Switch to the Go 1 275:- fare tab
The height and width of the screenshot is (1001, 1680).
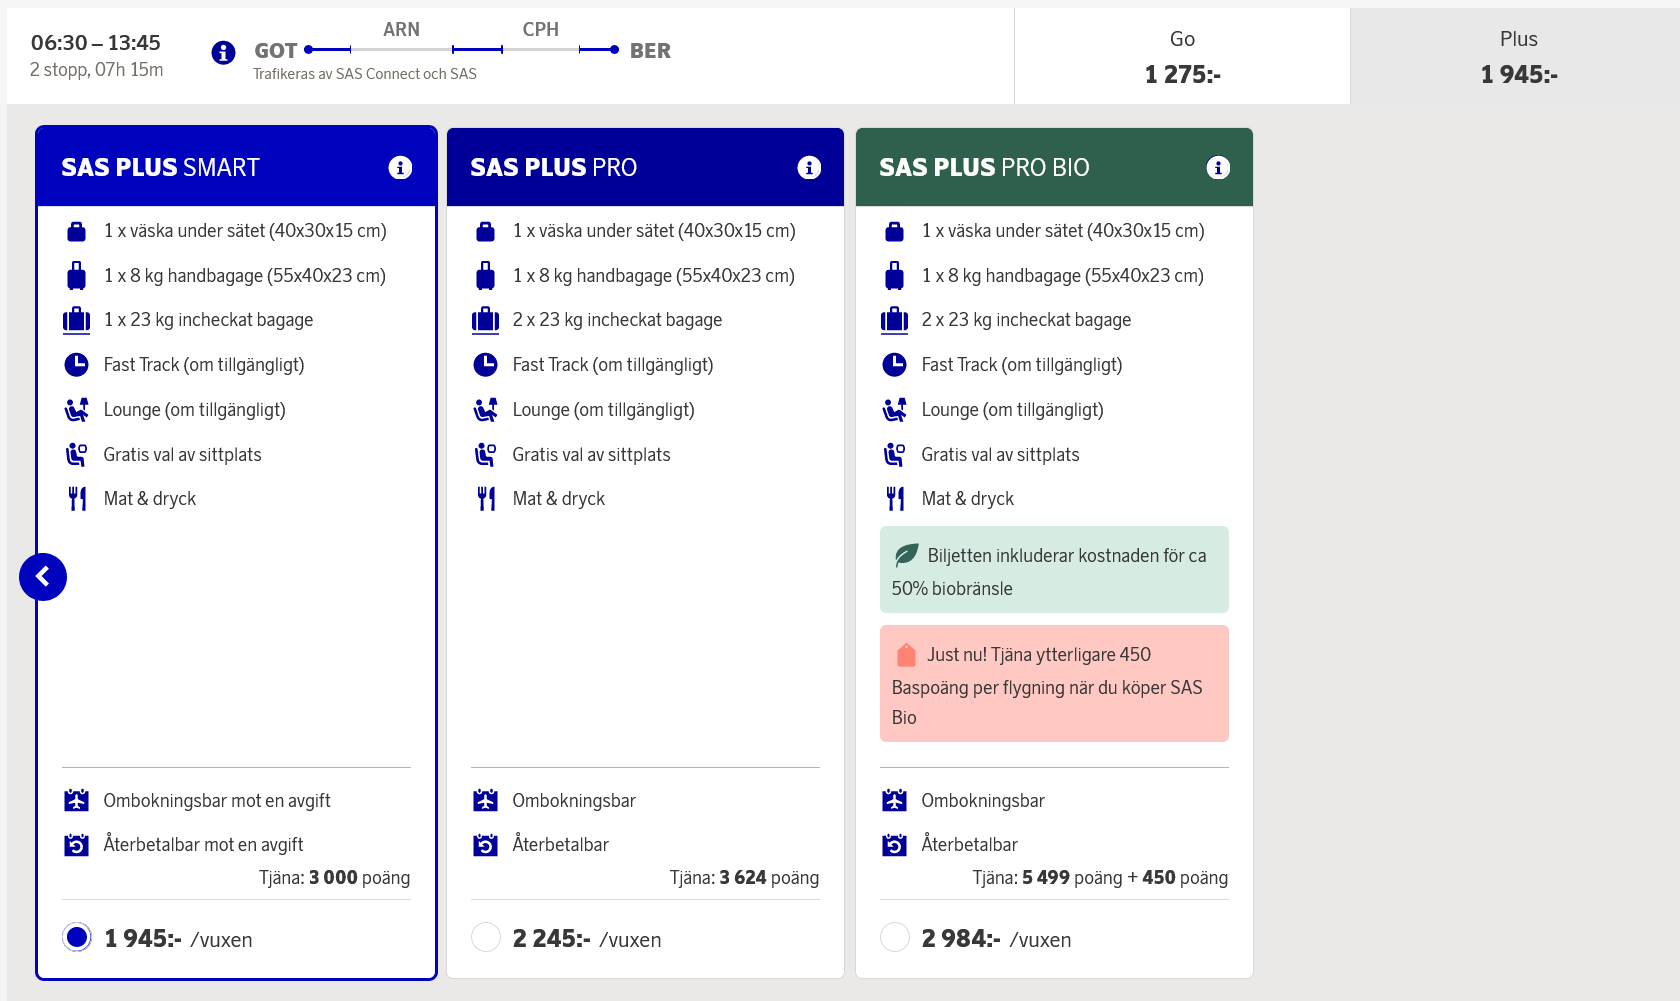1182,56
